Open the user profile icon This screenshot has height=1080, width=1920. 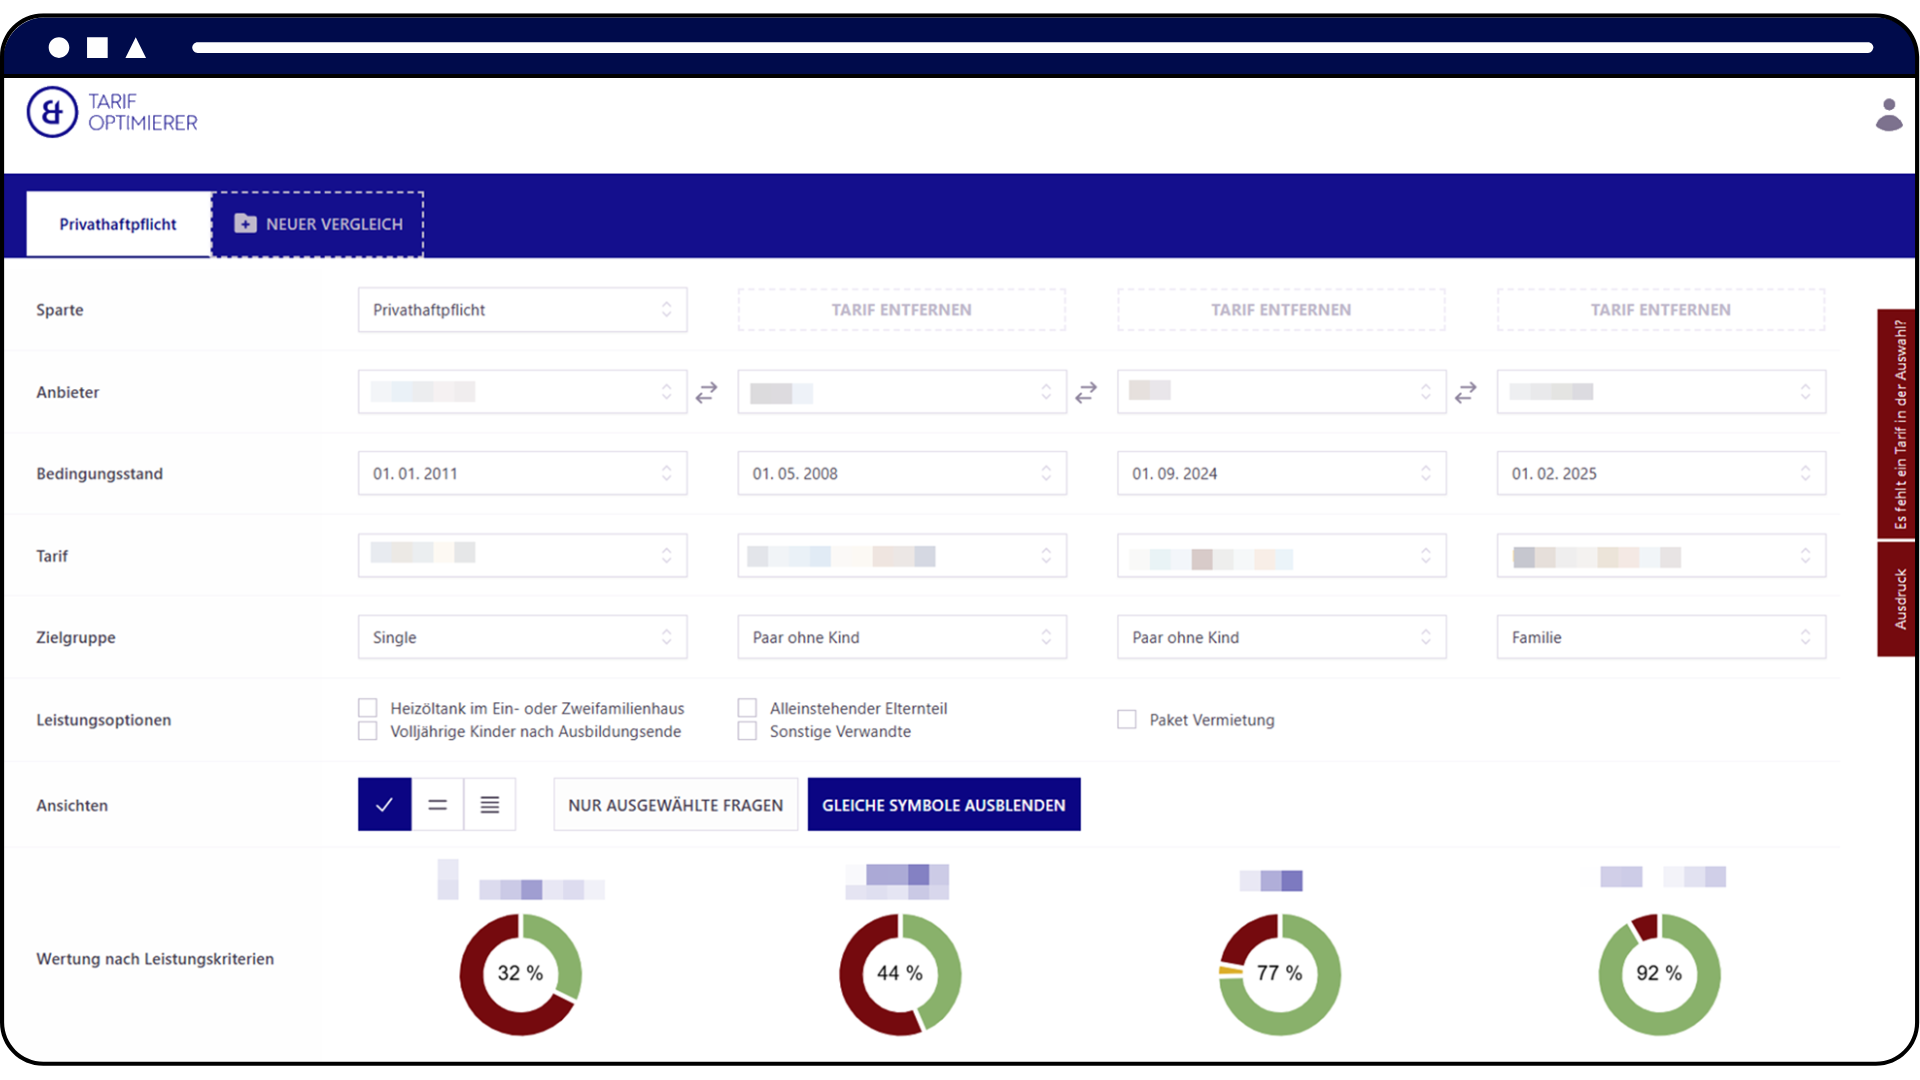tap(1888, 115)
